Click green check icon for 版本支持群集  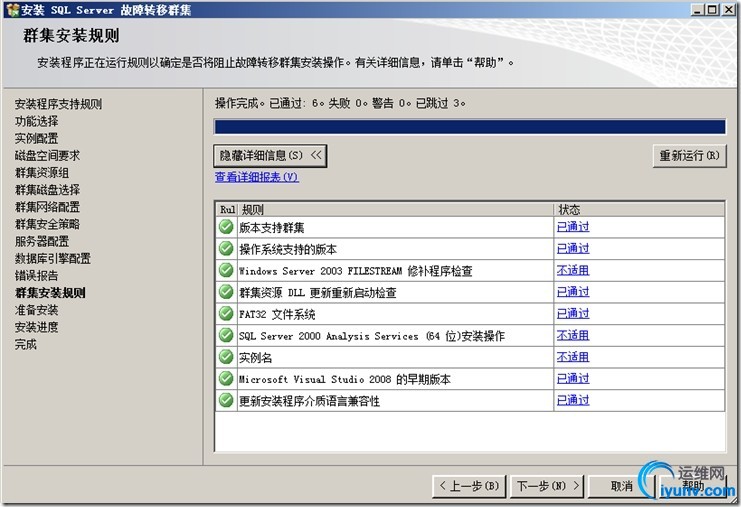click(226, 227)
